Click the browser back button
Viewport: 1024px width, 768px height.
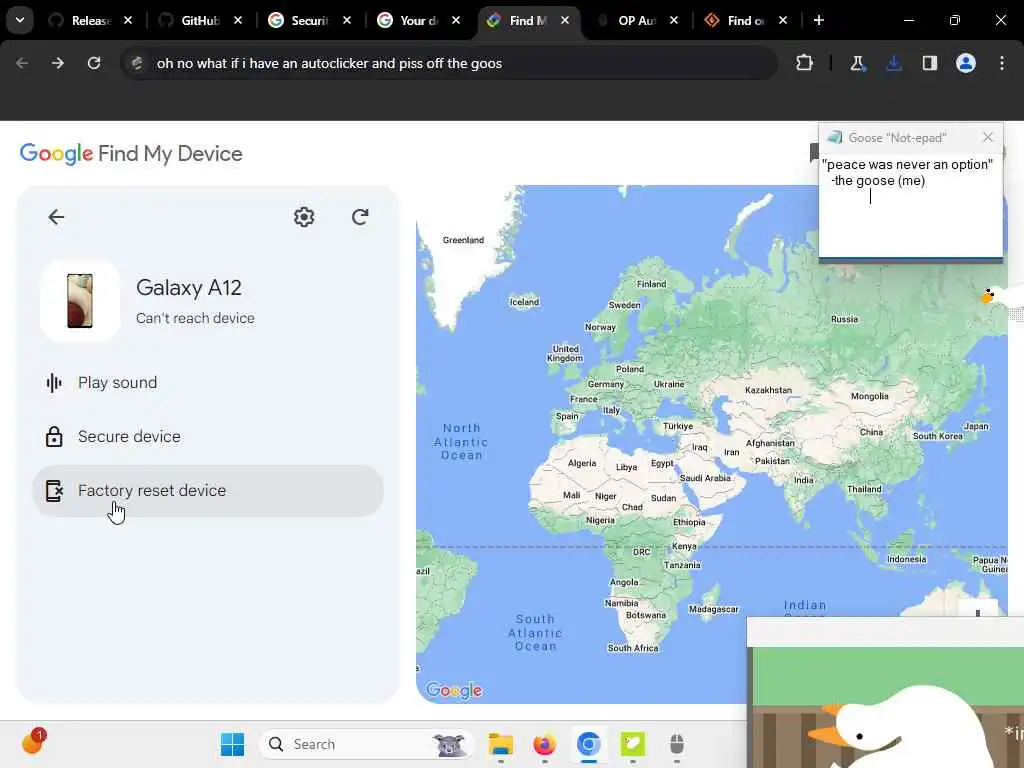tap(22, 63)
